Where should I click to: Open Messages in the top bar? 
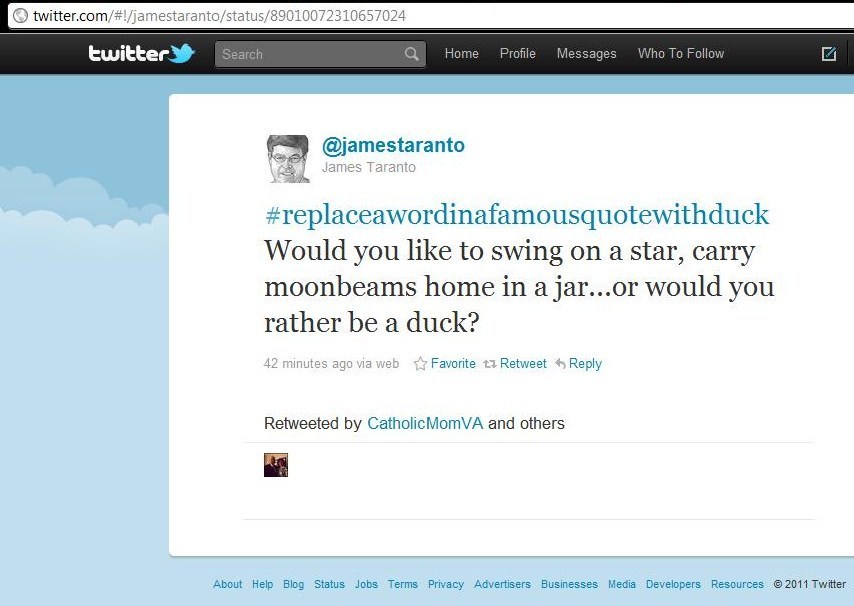pyautogui.click(x=586, y=53)
